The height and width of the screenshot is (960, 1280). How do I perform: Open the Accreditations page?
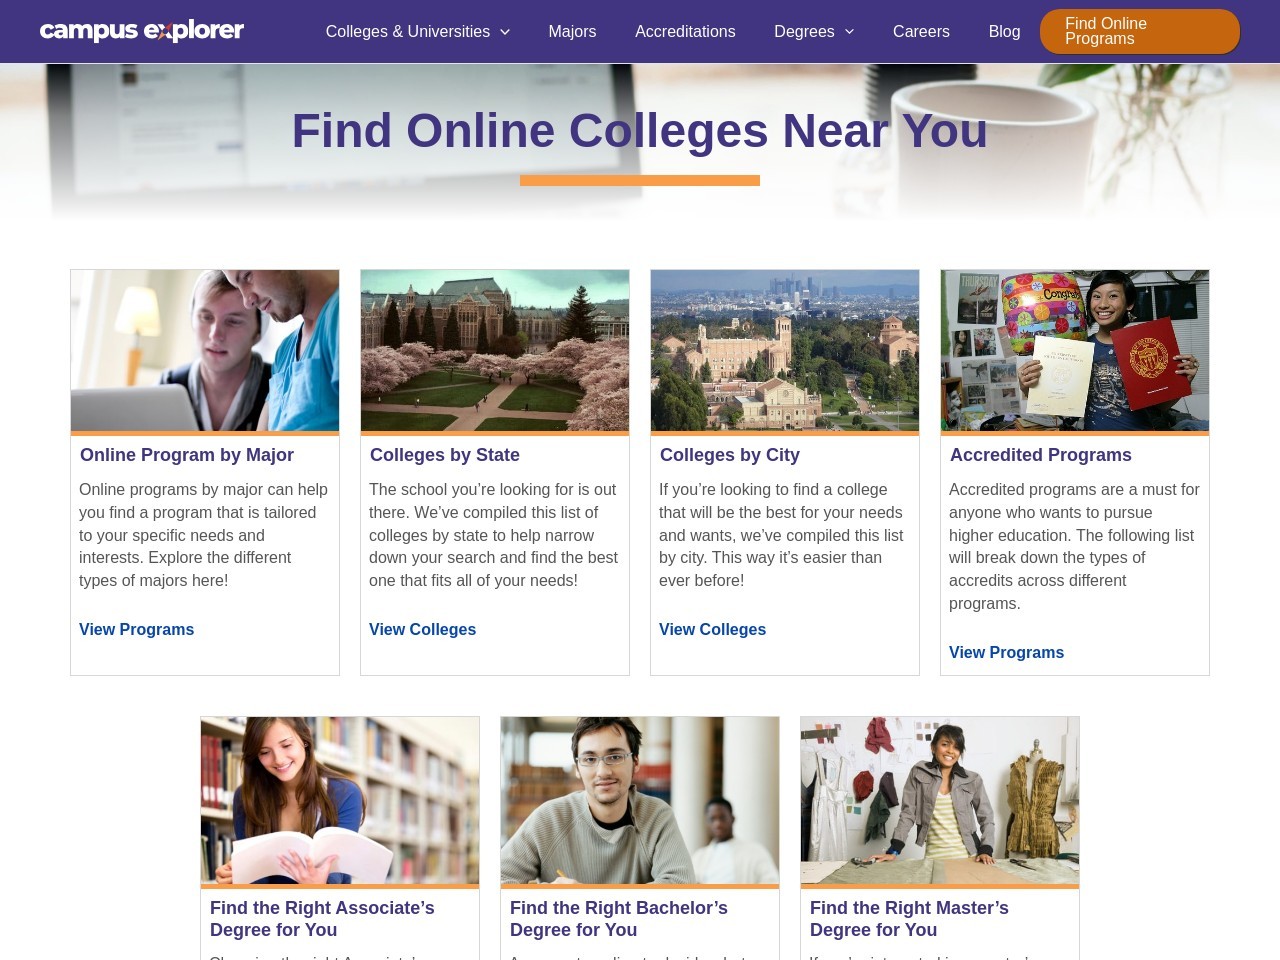click(685, 31)
